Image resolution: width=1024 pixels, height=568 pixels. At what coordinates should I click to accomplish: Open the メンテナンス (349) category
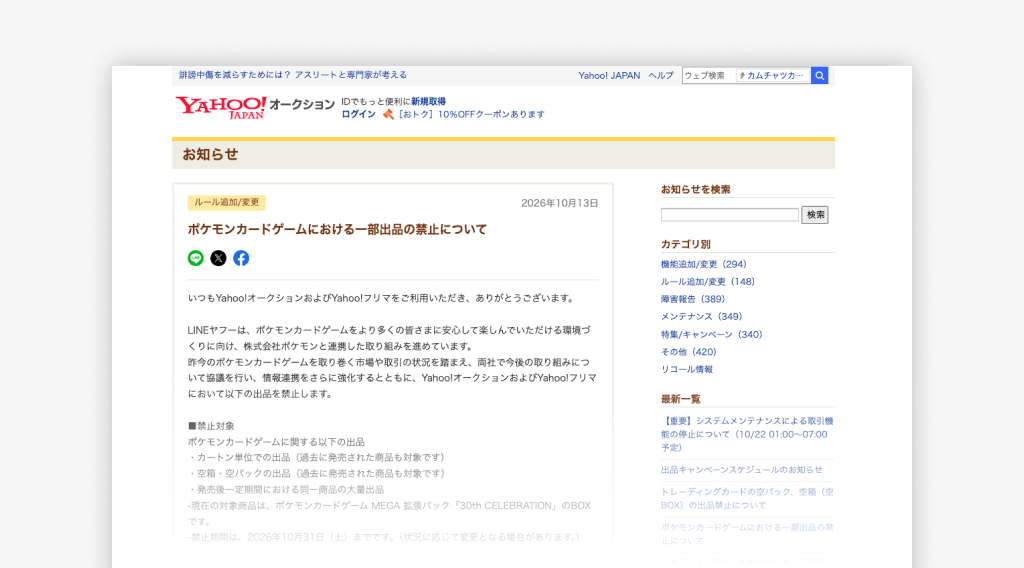tap(701, 317)
